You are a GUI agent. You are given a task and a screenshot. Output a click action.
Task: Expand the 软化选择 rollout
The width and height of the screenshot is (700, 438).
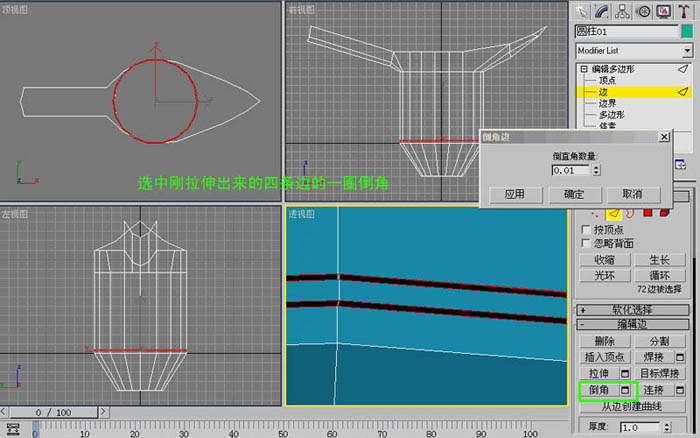[x=633, y=310]
